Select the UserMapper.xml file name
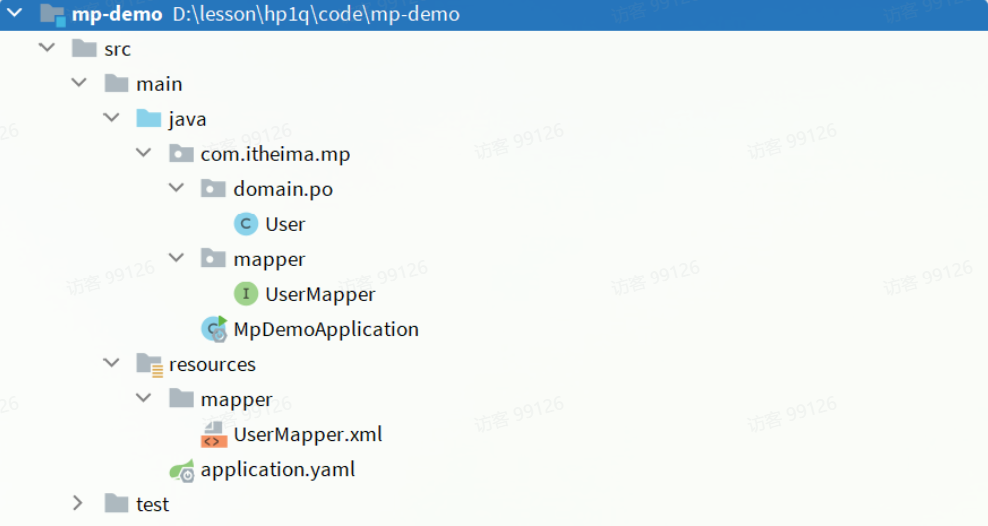Image resolution: width=988 pixels, height=526 pixels. click(308, 435)
